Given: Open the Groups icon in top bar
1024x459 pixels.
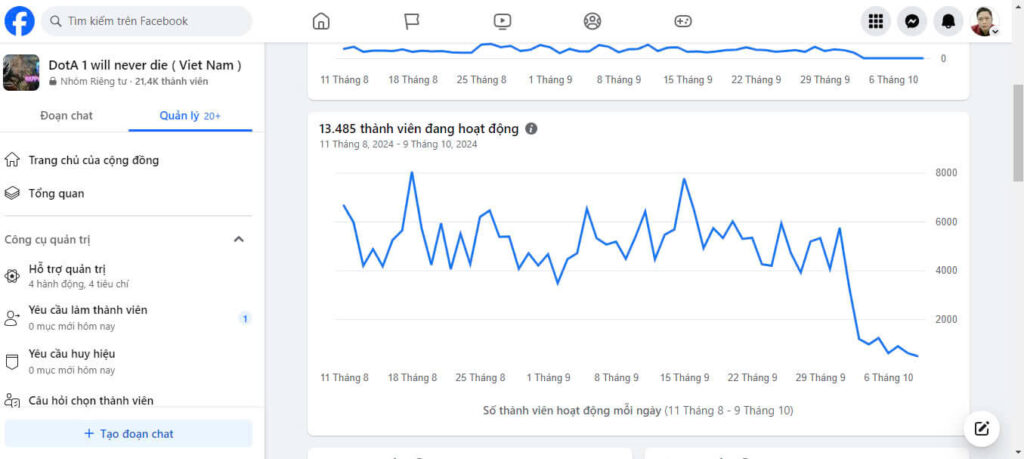Looking at the screenshot, I should 592,21.
